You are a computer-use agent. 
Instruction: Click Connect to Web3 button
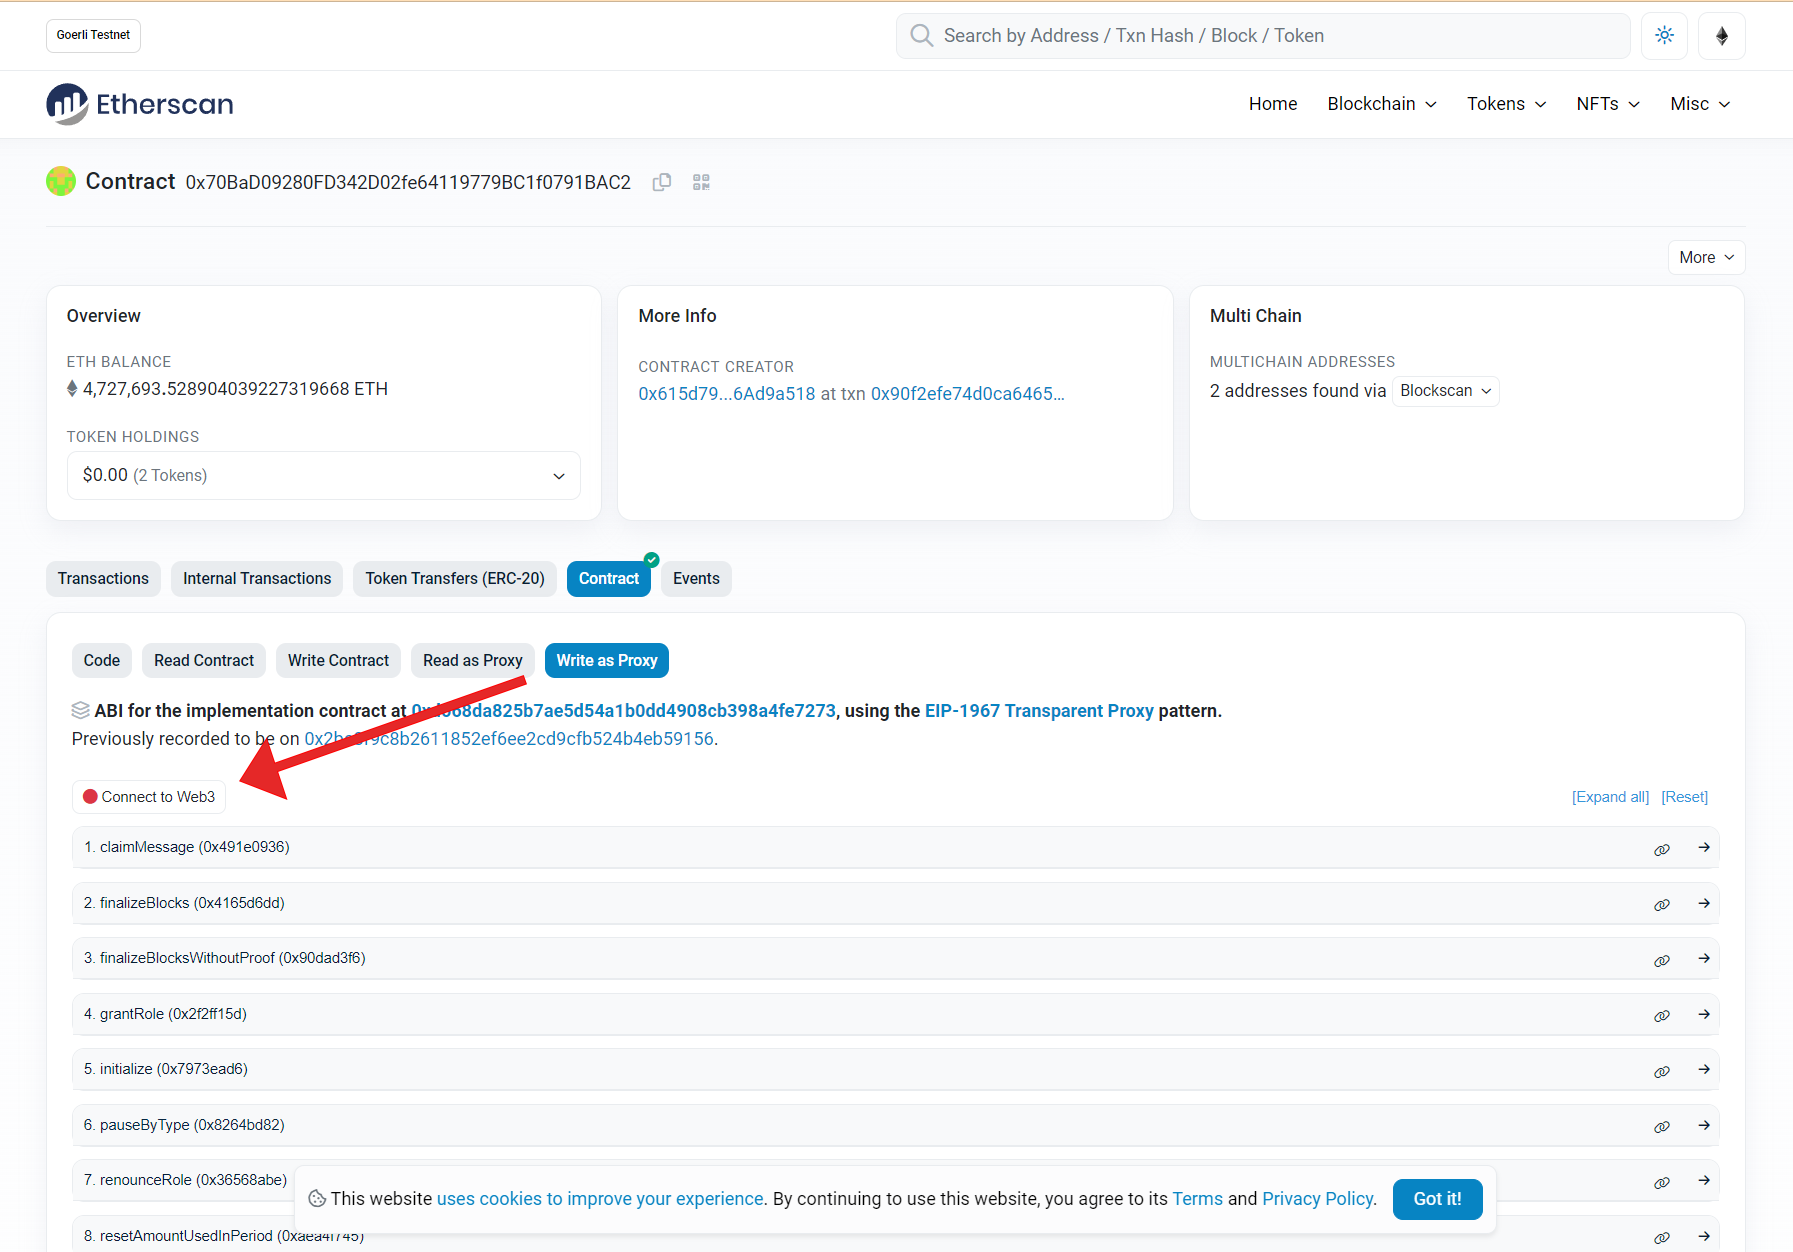pos(149,797)
